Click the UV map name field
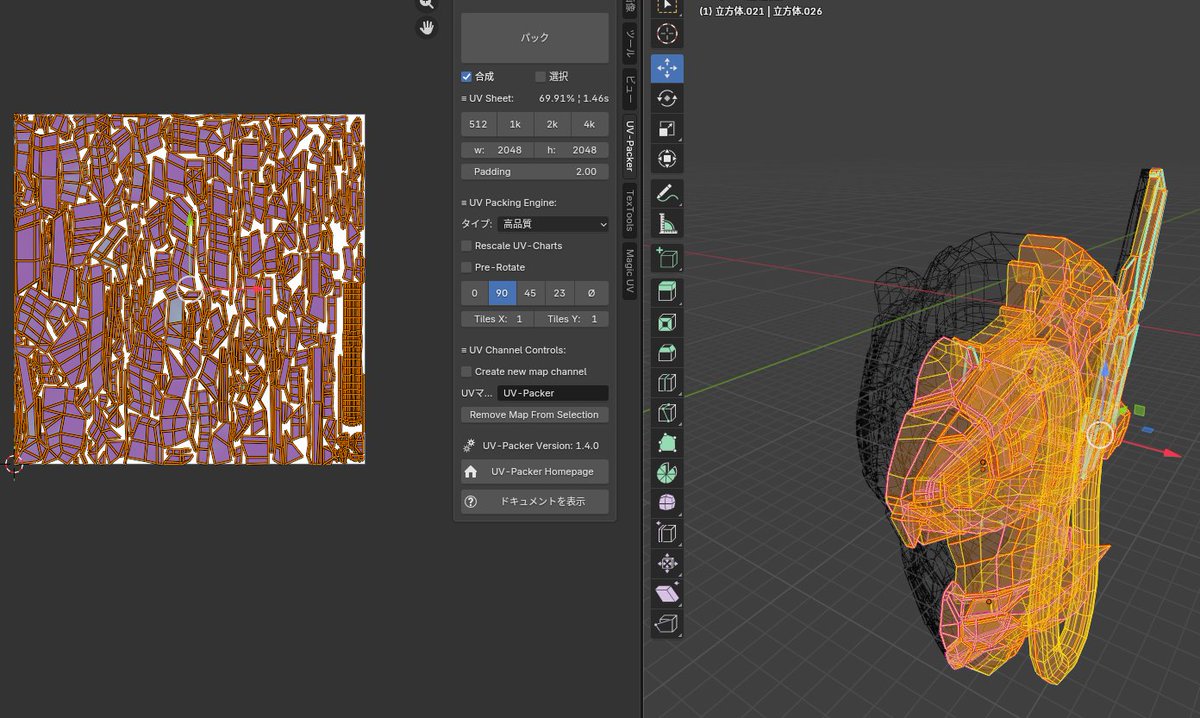Image resolution: width=1200 pixels, height=718 pixels. tap(552, 394)
